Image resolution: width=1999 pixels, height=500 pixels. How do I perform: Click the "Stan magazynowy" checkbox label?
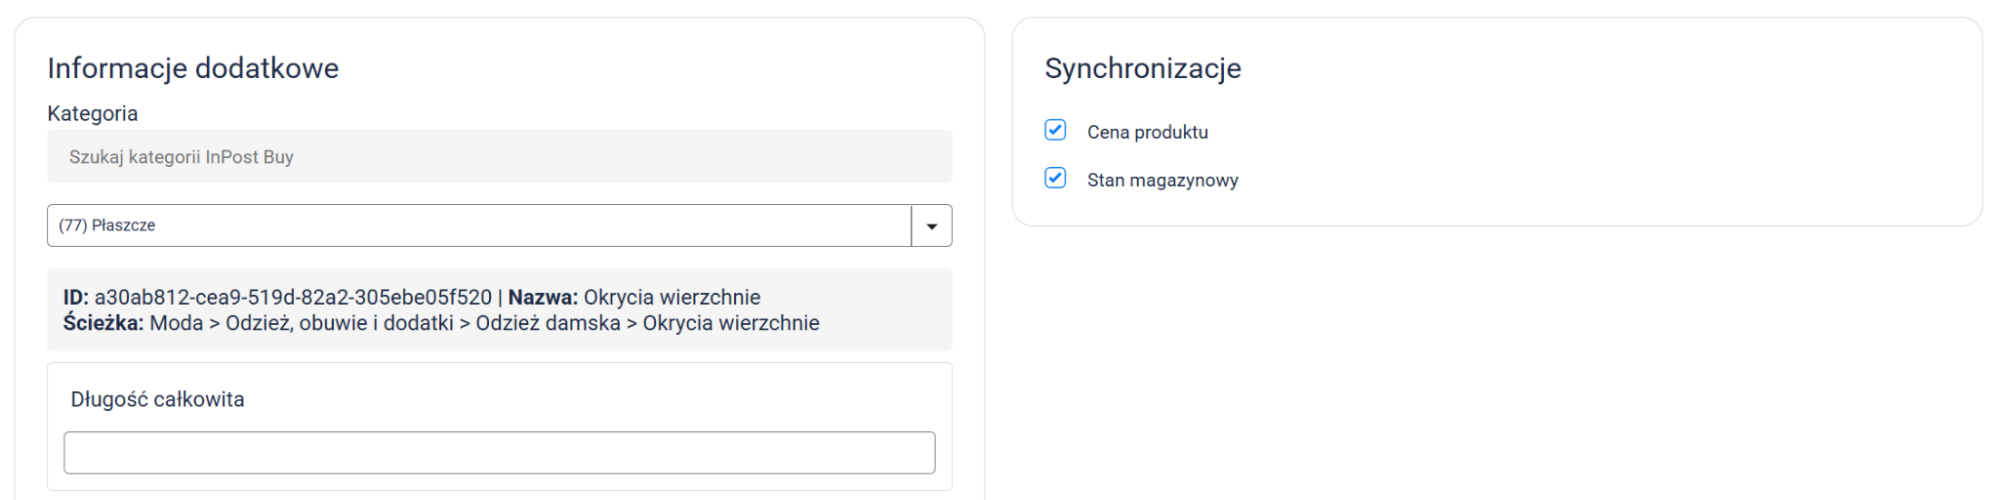pyautogui.click(x=1162, y=180)
